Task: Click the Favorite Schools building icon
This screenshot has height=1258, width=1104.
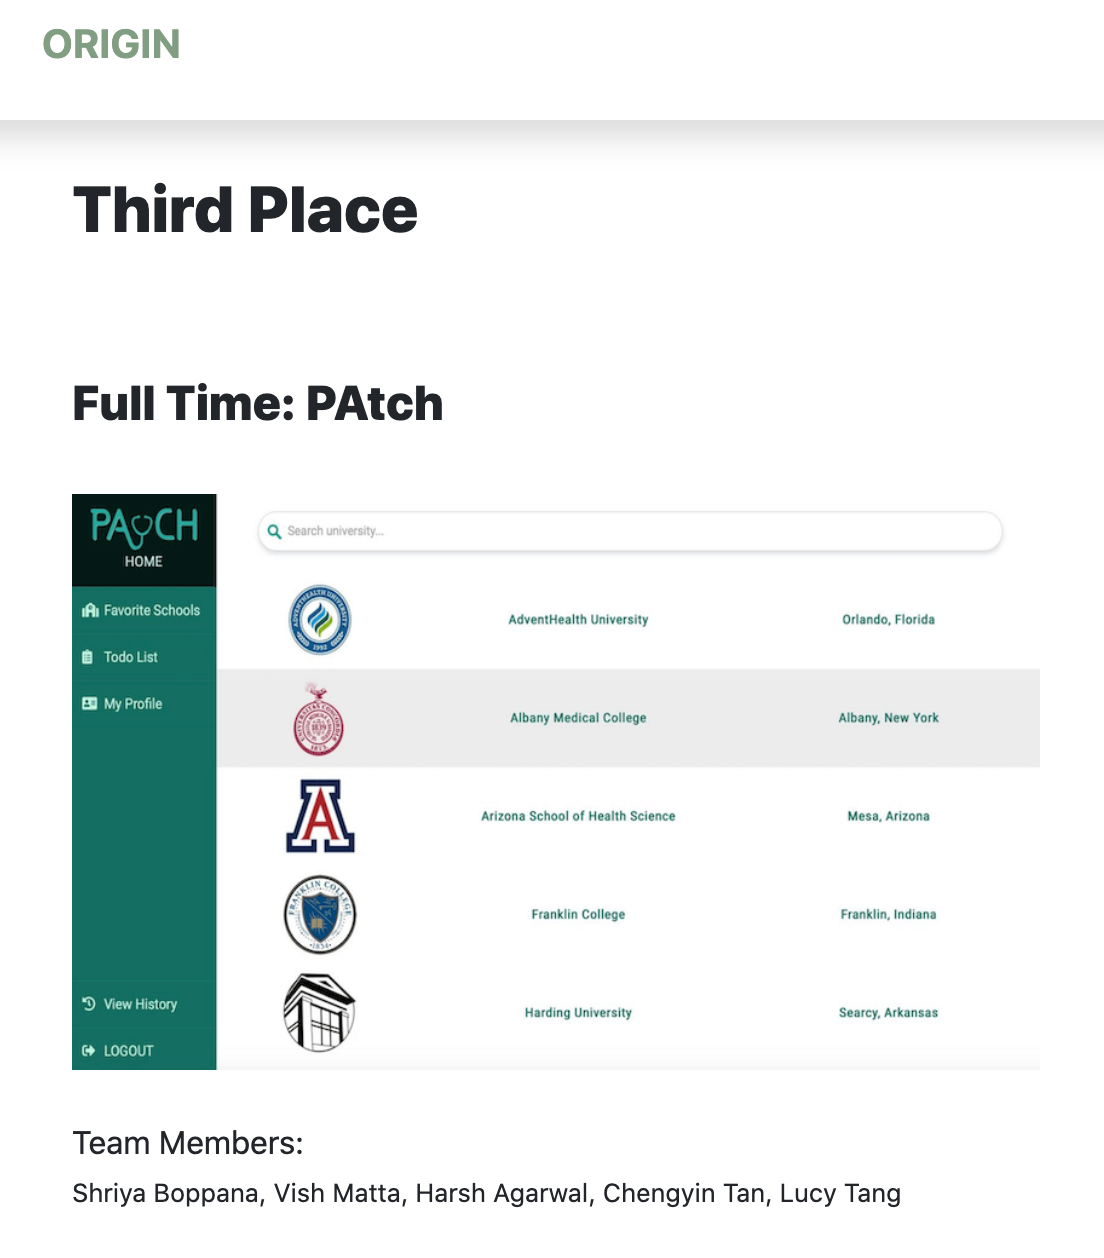Action: point(90,610)
